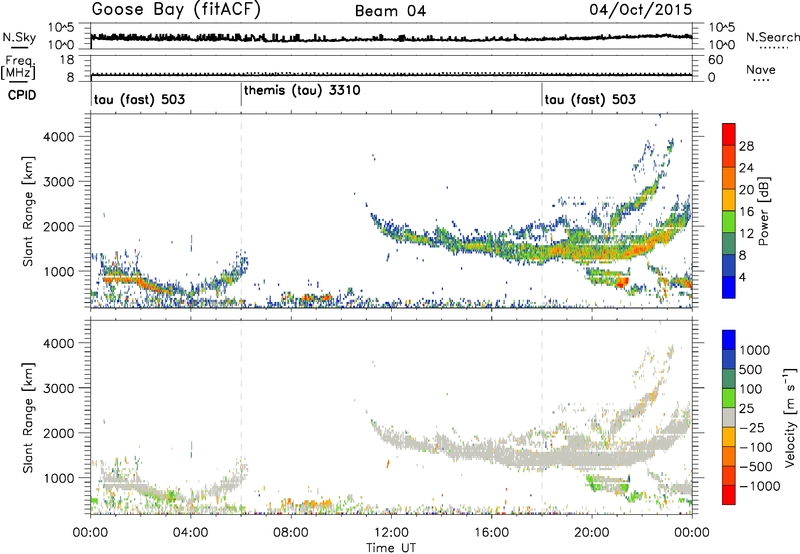Click the '16:00' time tick label
The width and height of the screenshot is (800, 554).
pyautogui.click(x=491, y=533)
